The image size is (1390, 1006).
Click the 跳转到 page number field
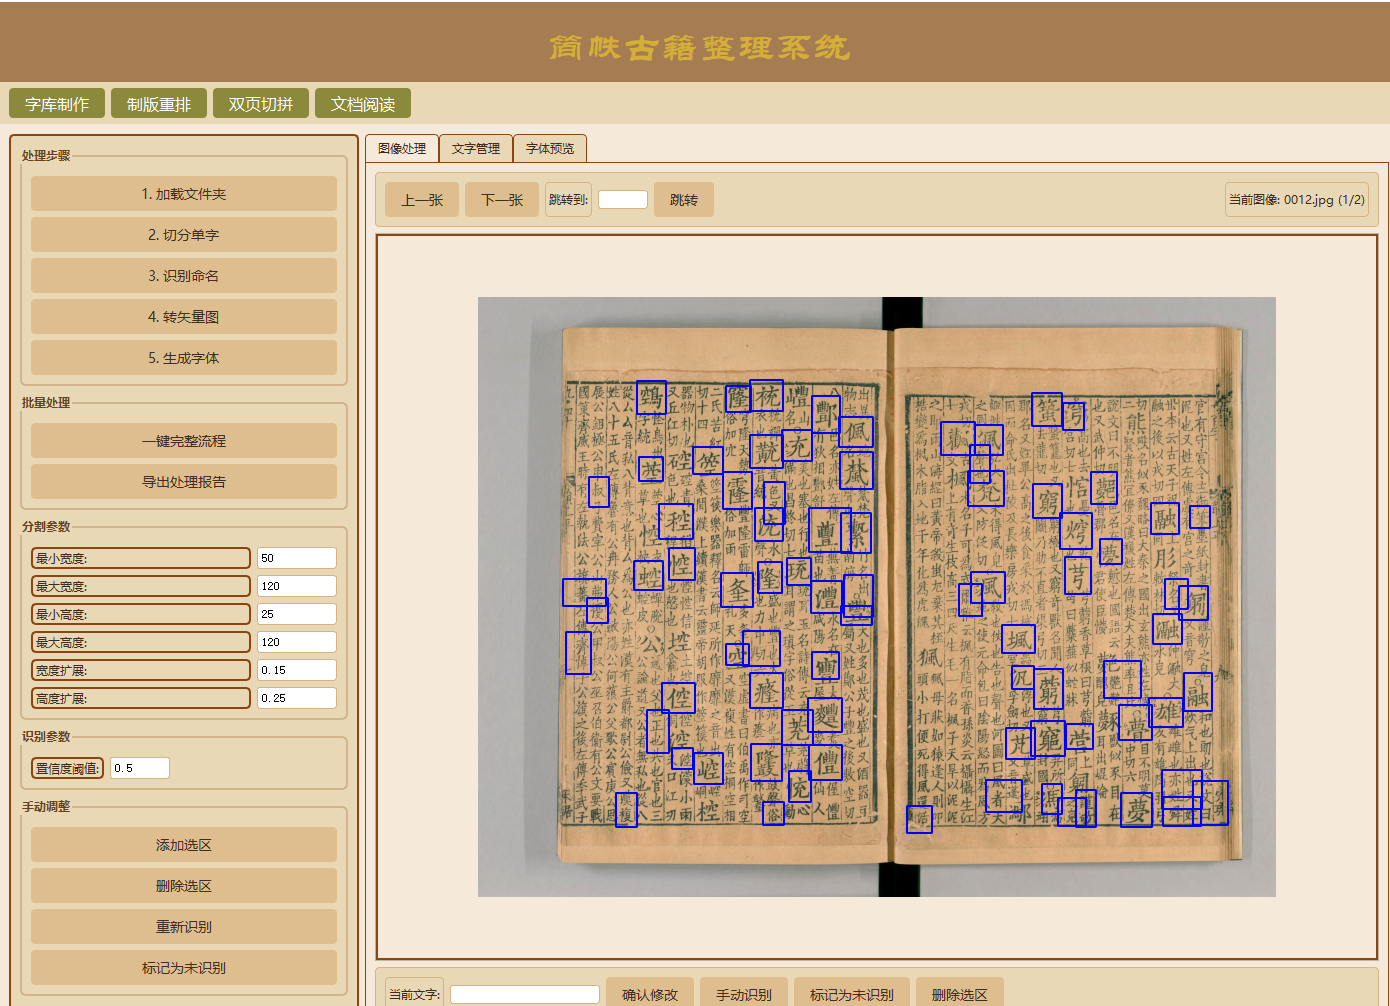pos(623,199)
